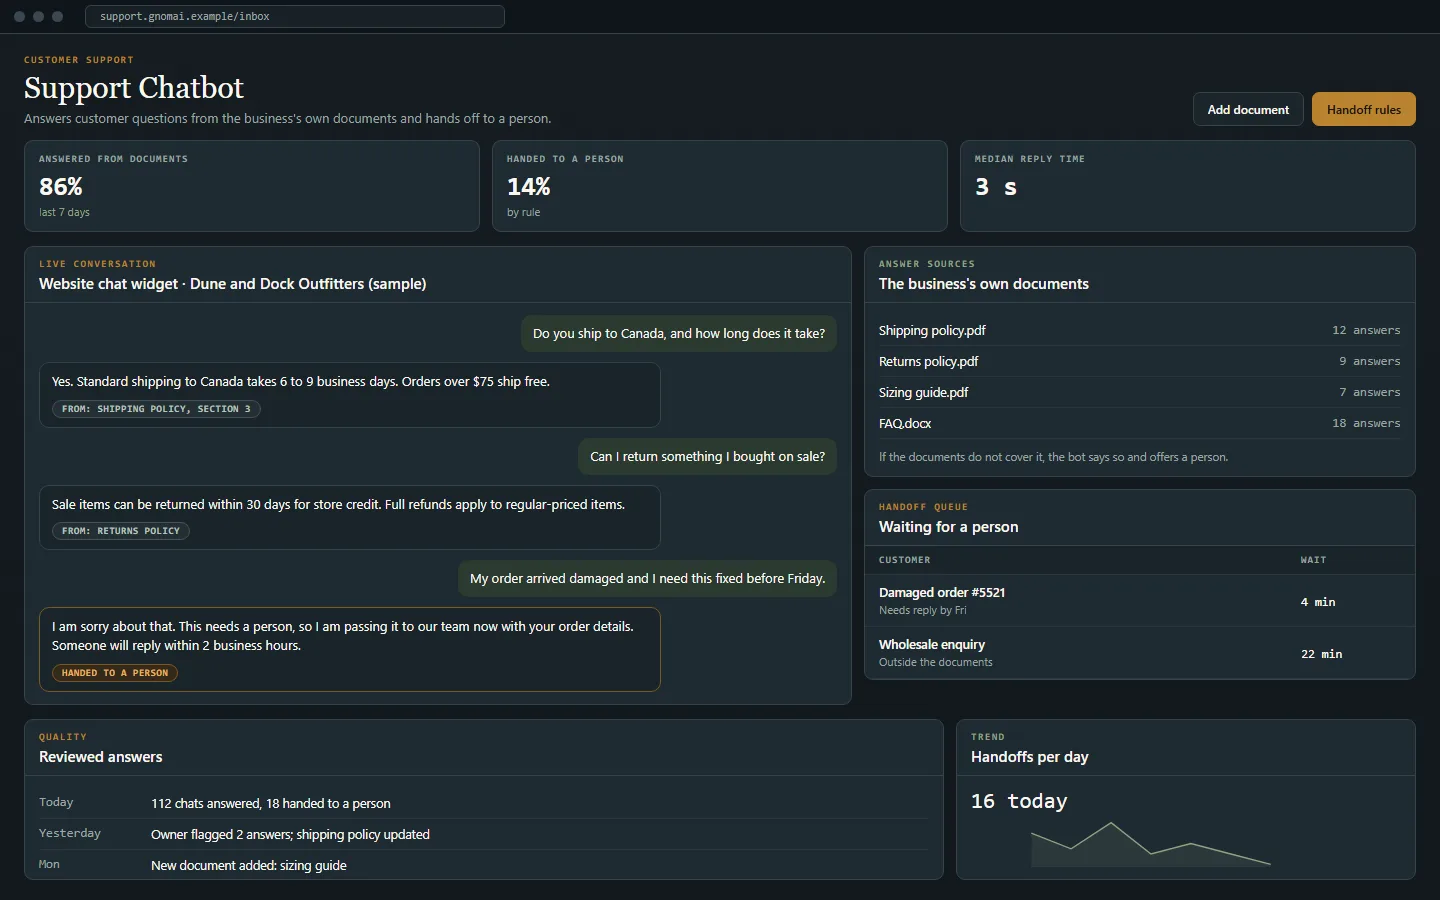
Task: Click '112 chats answered, 18 handed to a person'
Action: 271,803
